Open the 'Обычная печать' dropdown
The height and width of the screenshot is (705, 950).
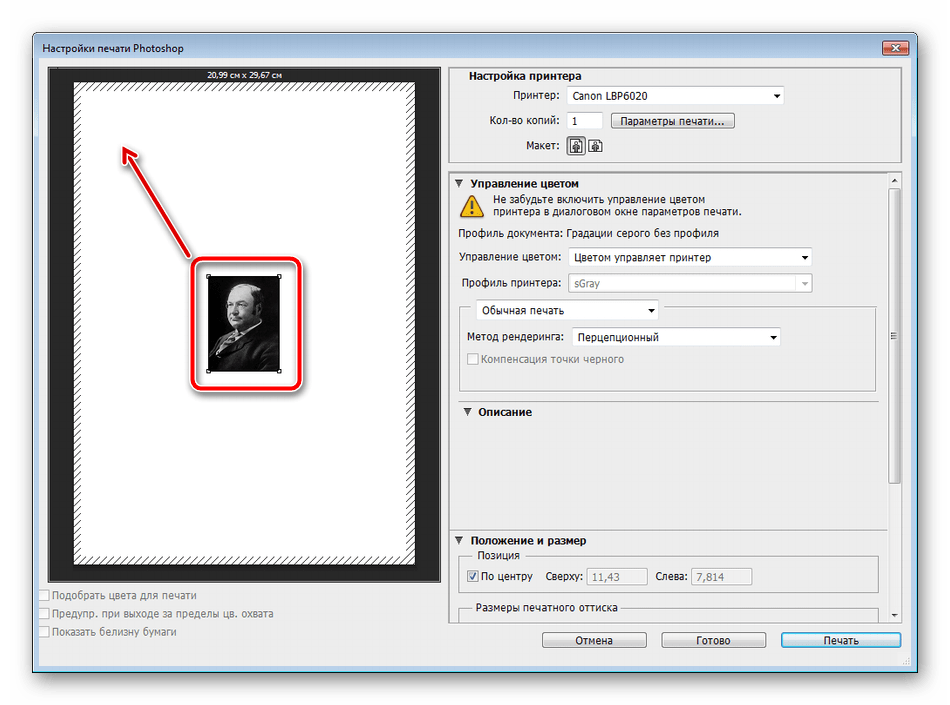[567, 310]
